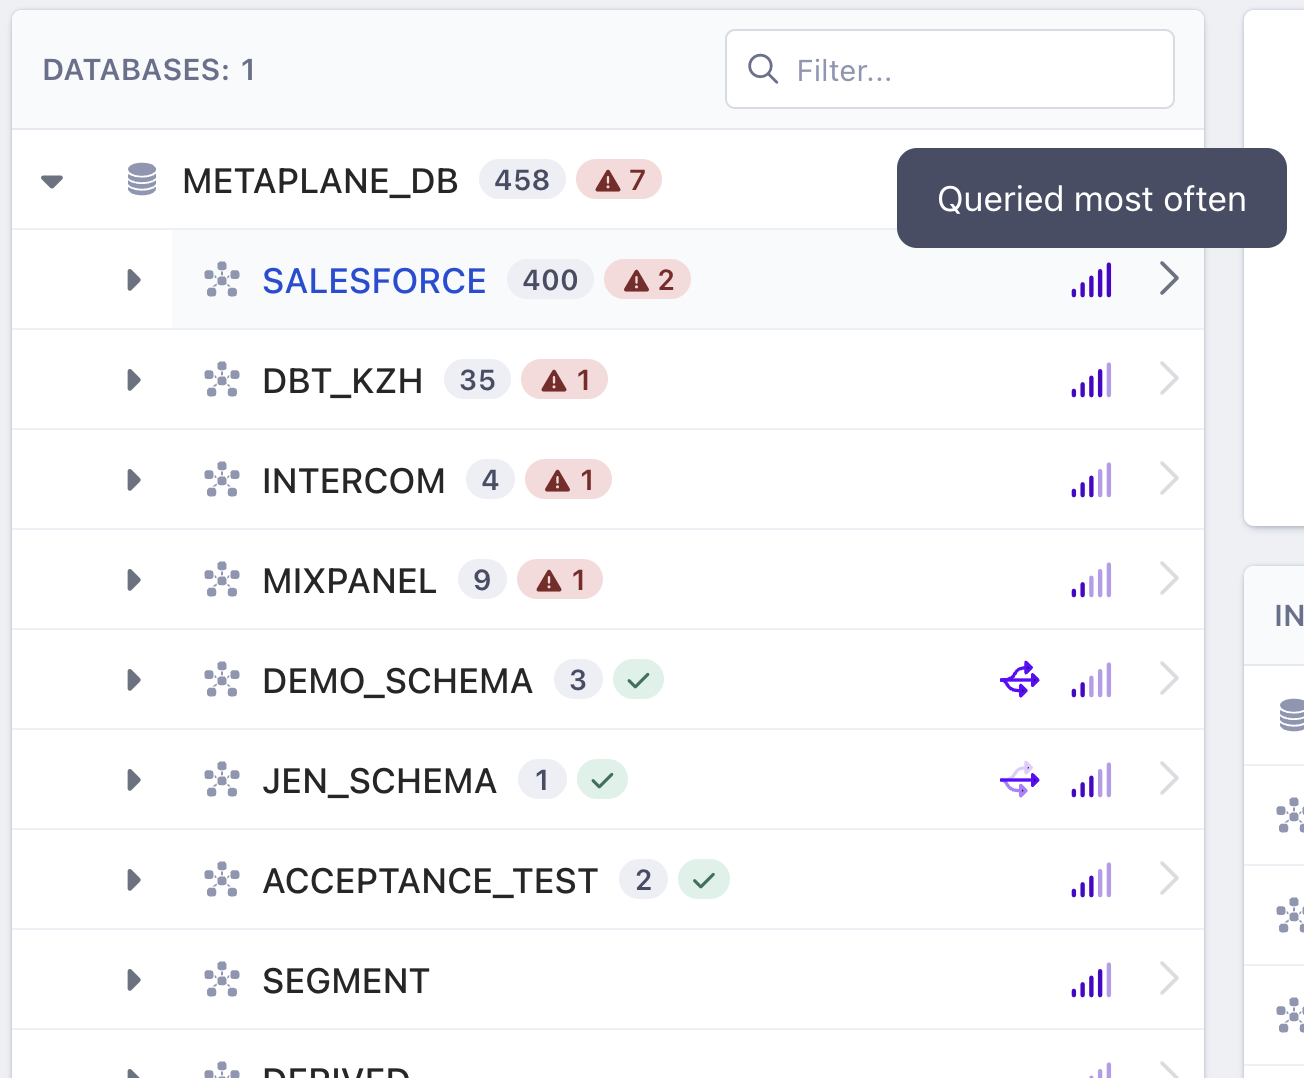Click SALESFORCE query frequency bars icon
1304x1078 pixels.
click(1091, 281)
